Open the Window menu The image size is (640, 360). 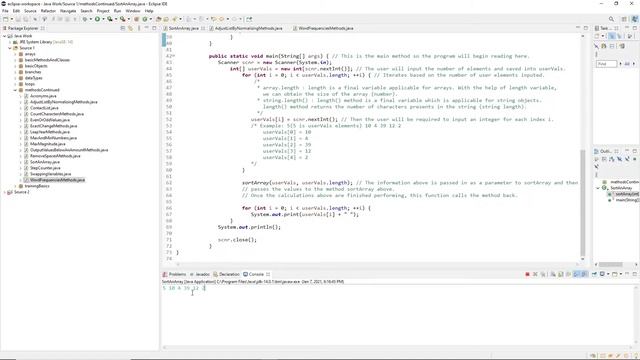pos(133,11)
